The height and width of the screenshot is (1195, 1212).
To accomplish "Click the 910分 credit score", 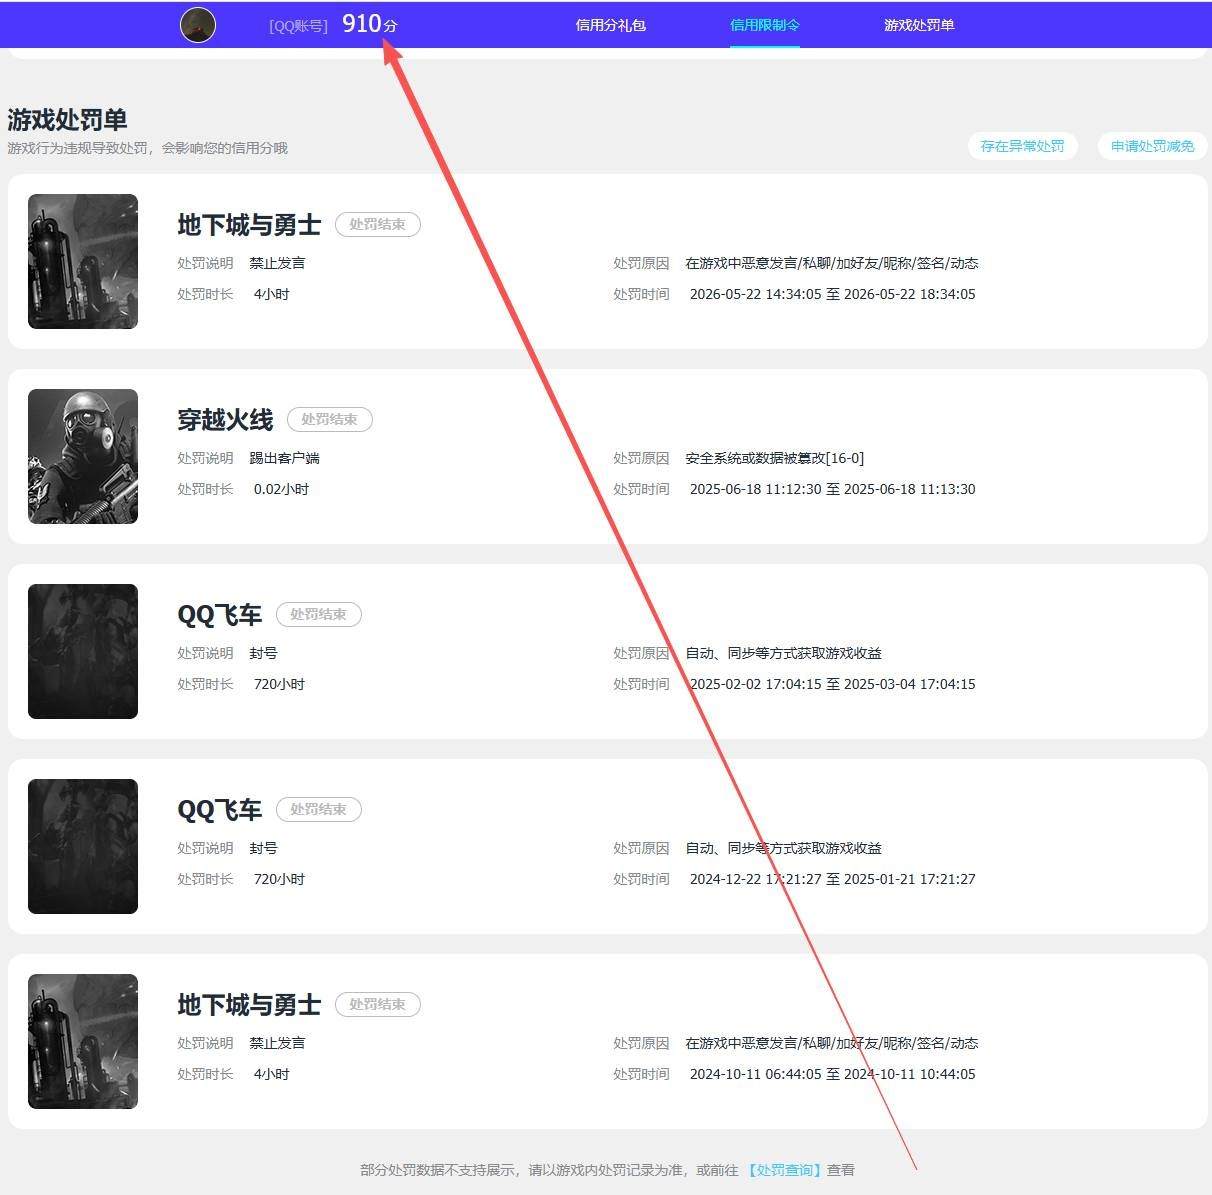I will coord(370,24).
